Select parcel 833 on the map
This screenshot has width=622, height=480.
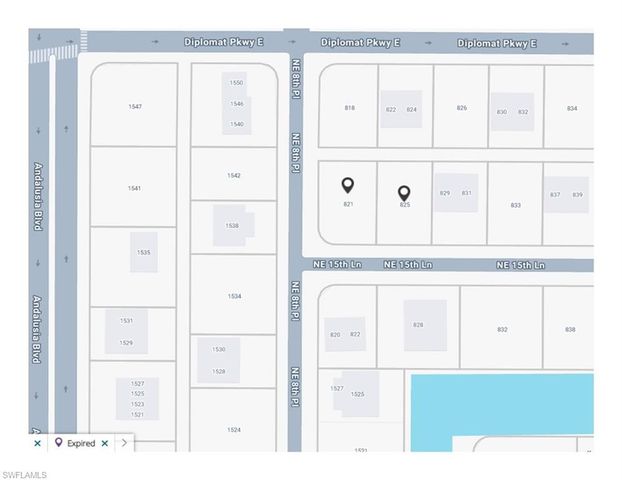[515, 205]
